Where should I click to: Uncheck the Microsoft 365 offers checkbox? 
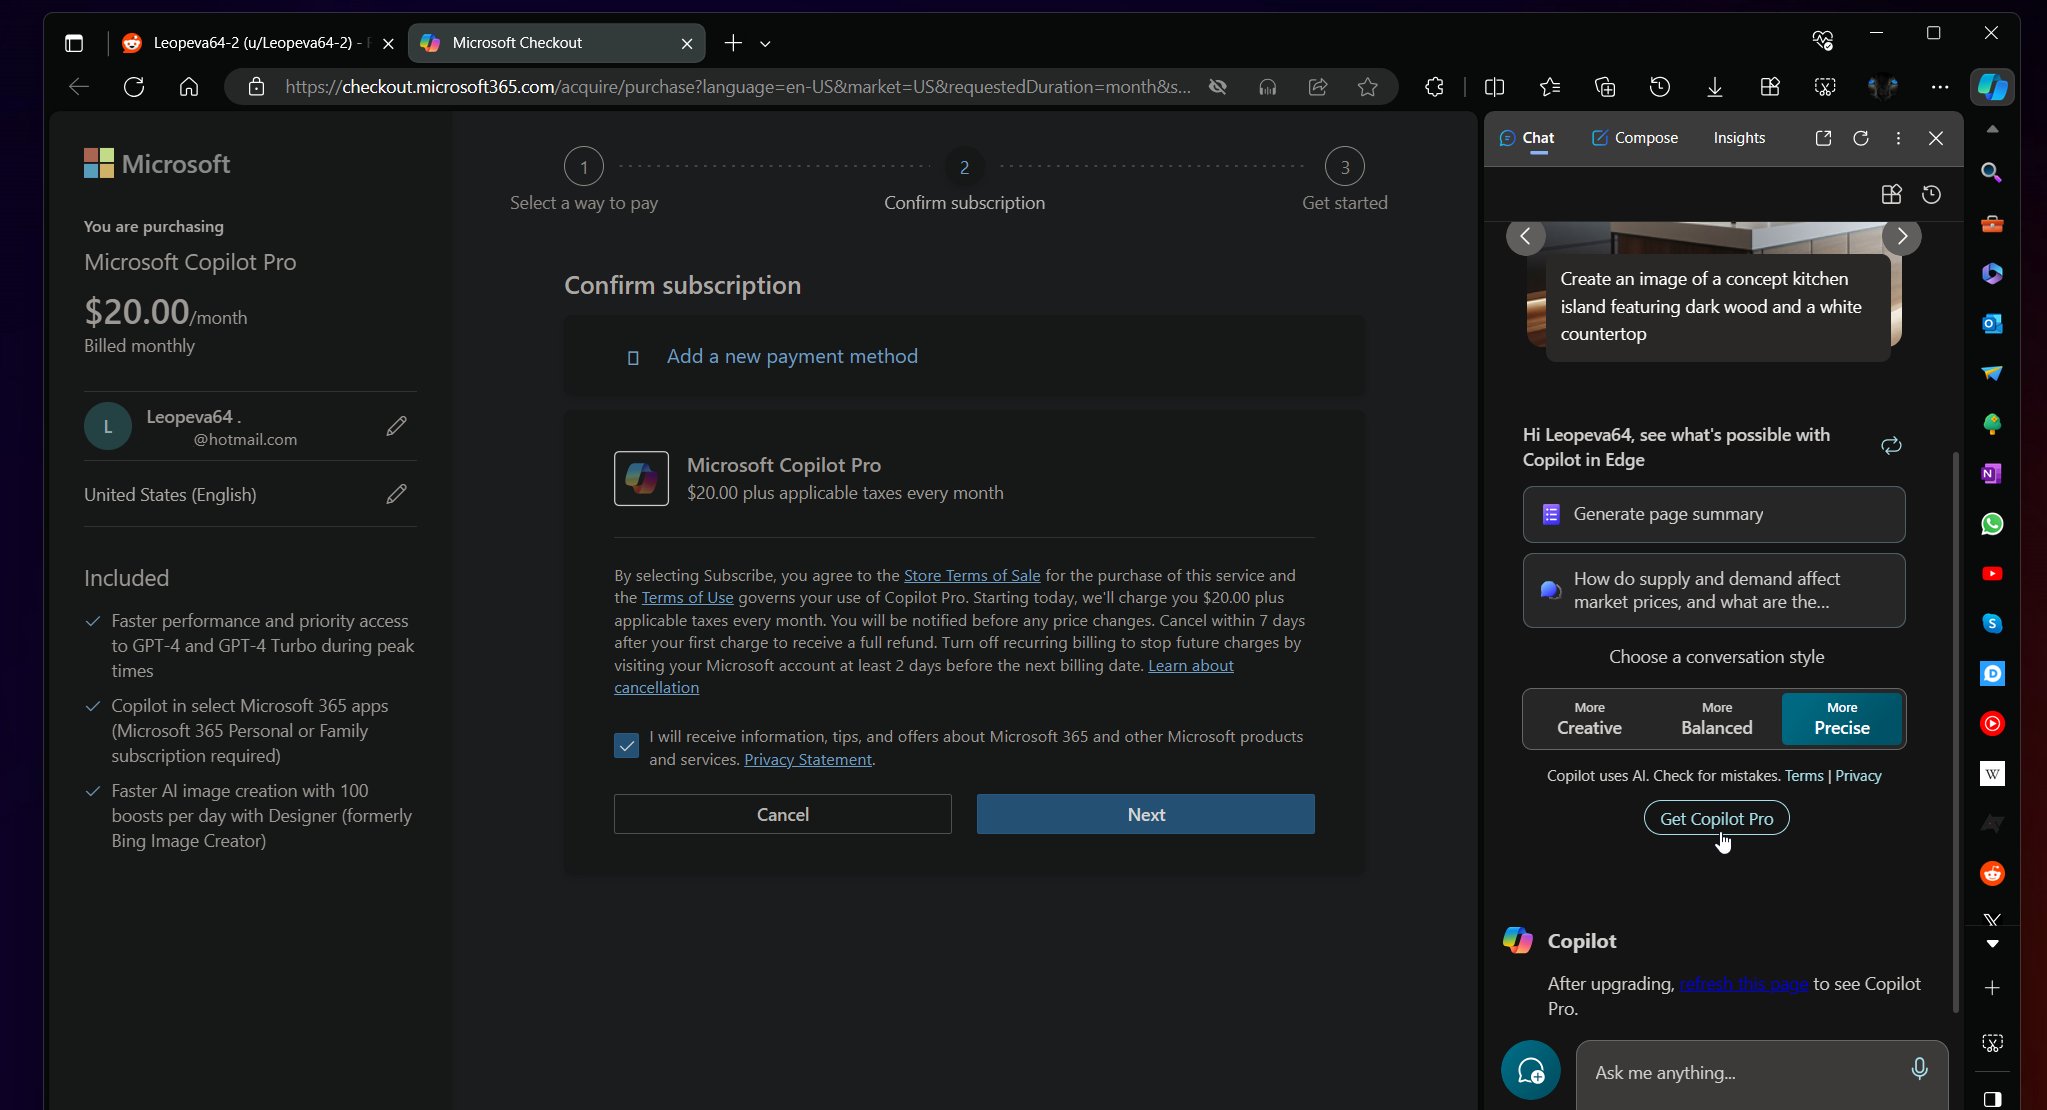(626, 746)
